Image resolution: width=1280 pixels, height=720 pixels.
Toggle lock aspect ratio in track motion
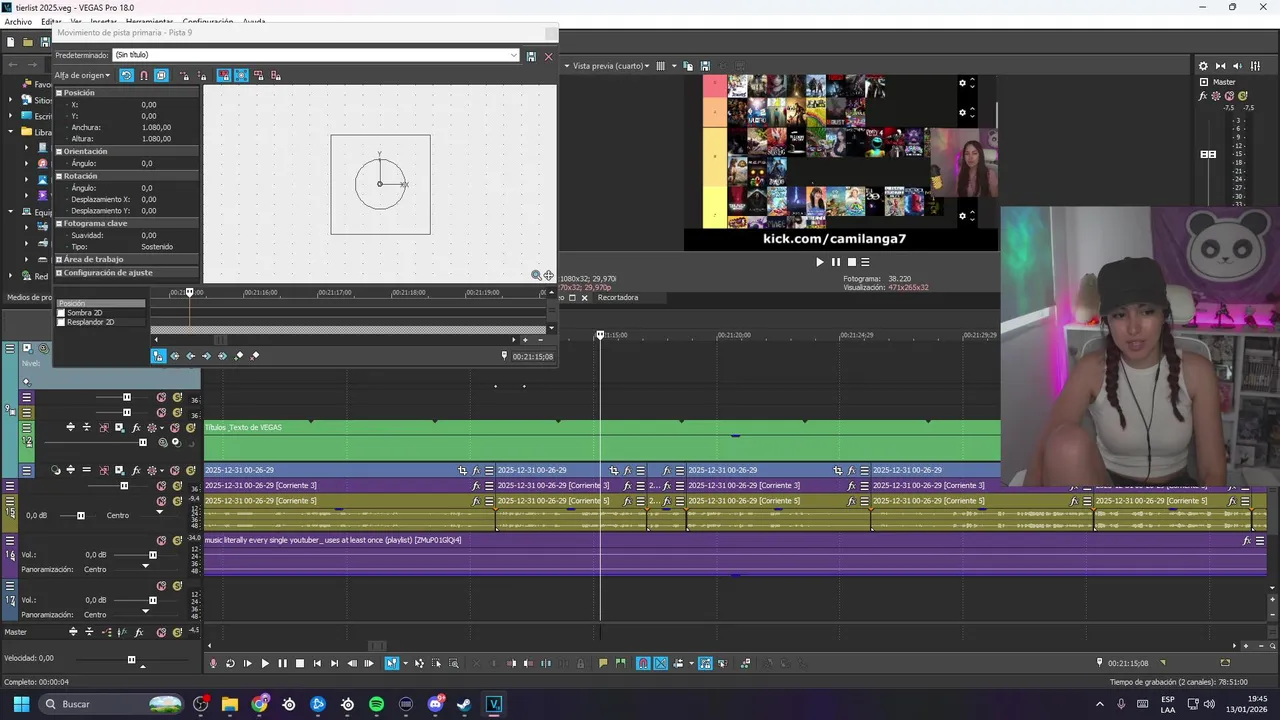[x=223, y=75]
